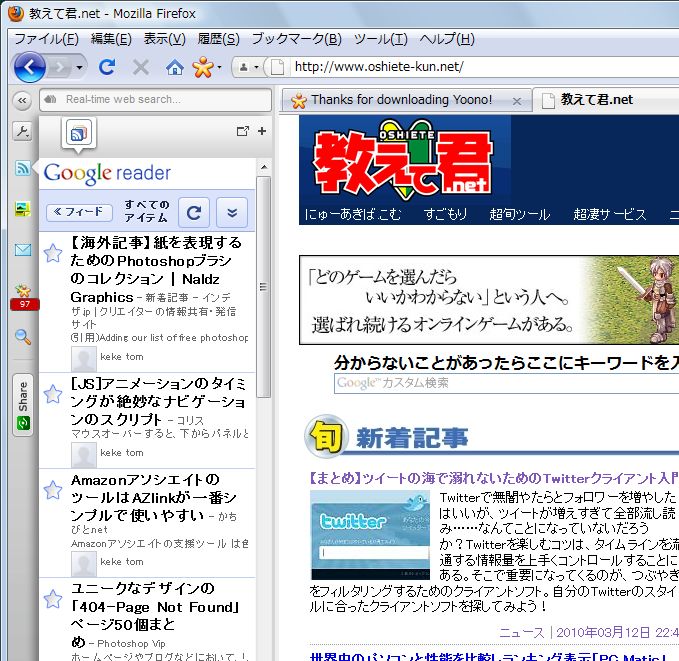Open the ヘルプ(H) menu
Viewport: 679px width, 661px height.
coord(447,39)
